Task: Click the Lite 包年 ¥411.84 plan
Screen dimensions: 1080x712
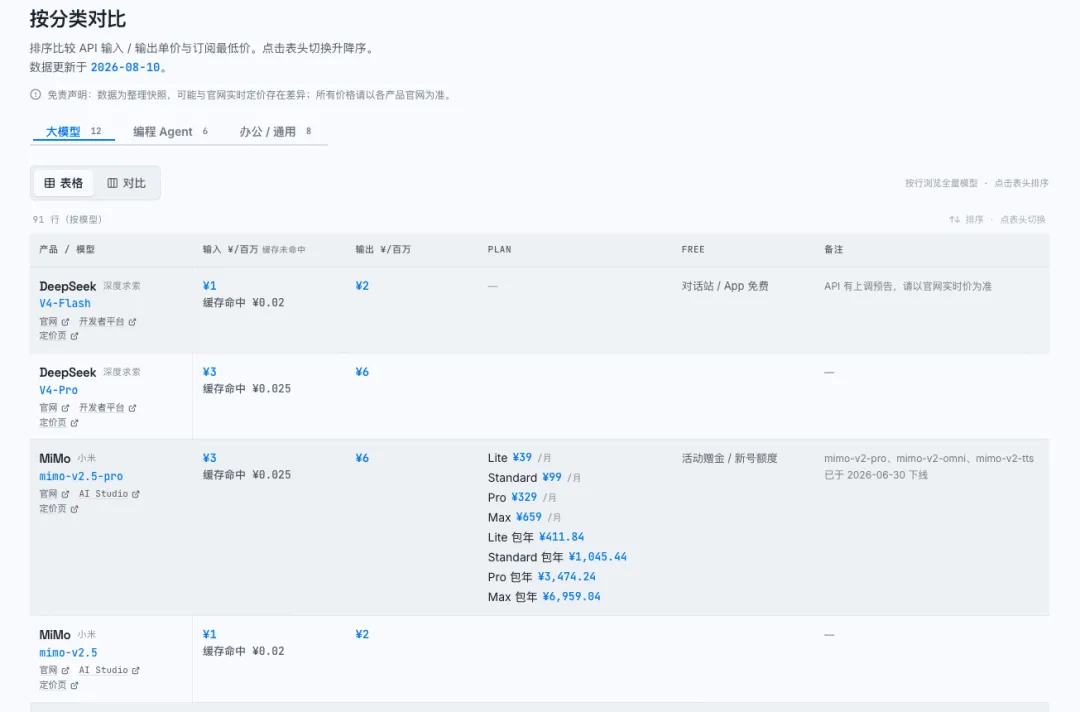Action: click(536, 537)
